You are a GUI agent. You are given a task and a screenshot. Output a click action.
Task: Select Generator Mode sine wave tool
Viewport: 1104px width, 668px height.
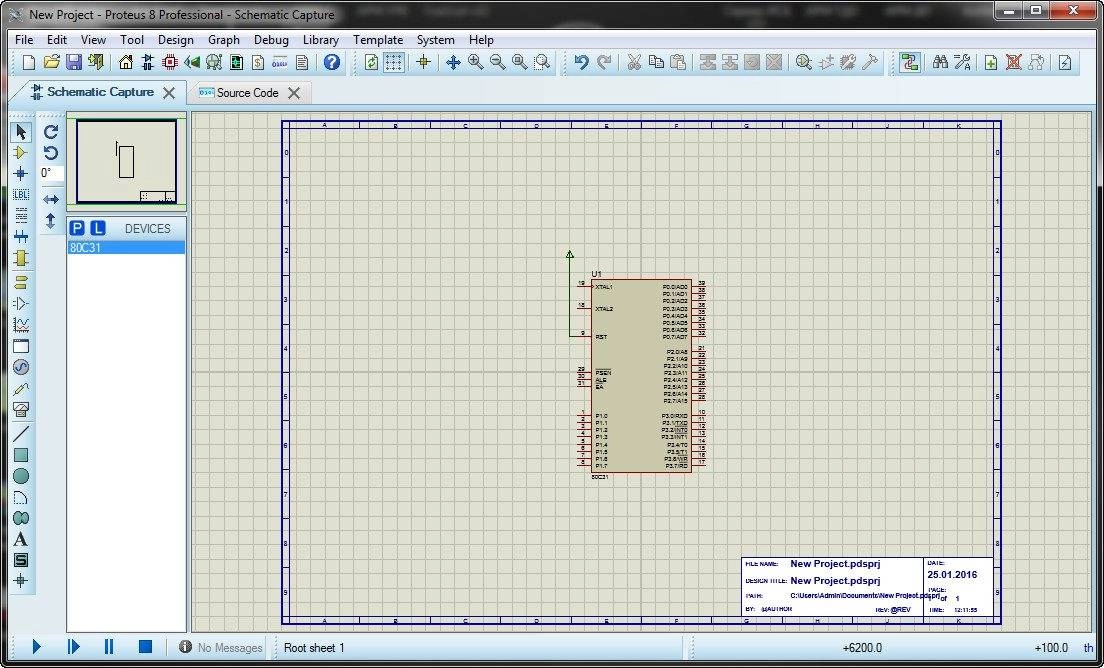coord(21,367)
